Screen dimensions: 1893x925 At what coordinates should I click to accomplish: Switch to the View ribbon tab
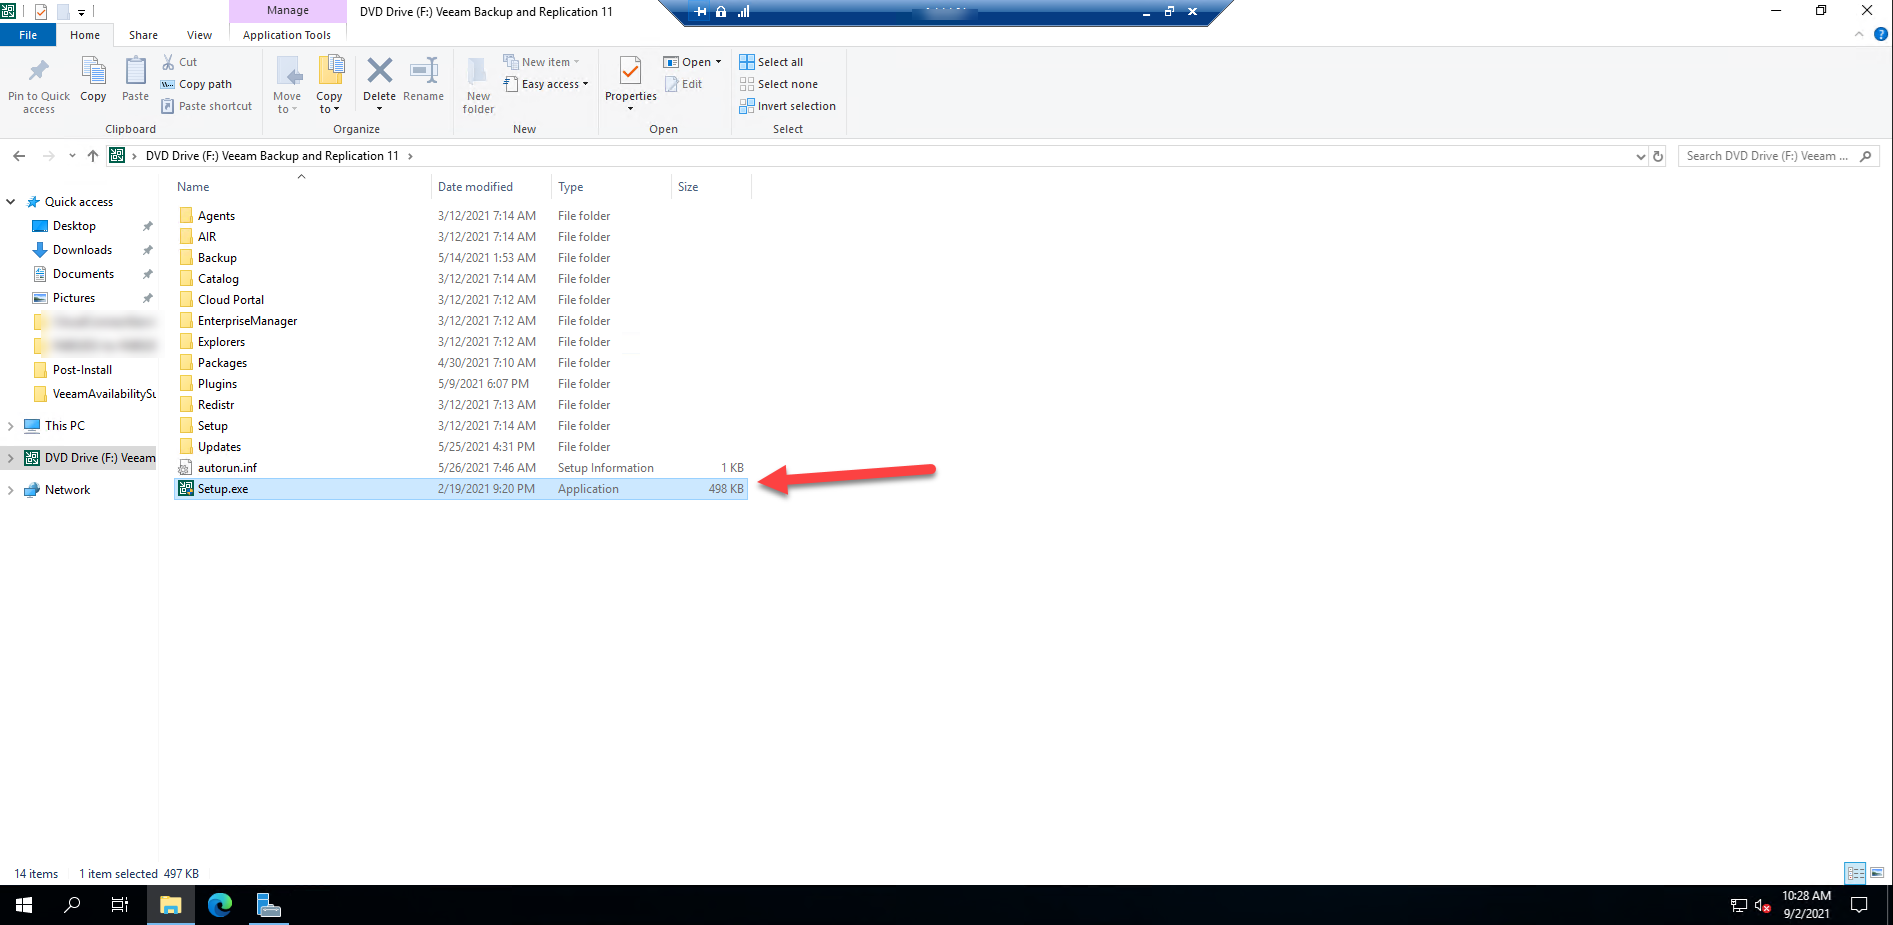click(x=199, y=35)
